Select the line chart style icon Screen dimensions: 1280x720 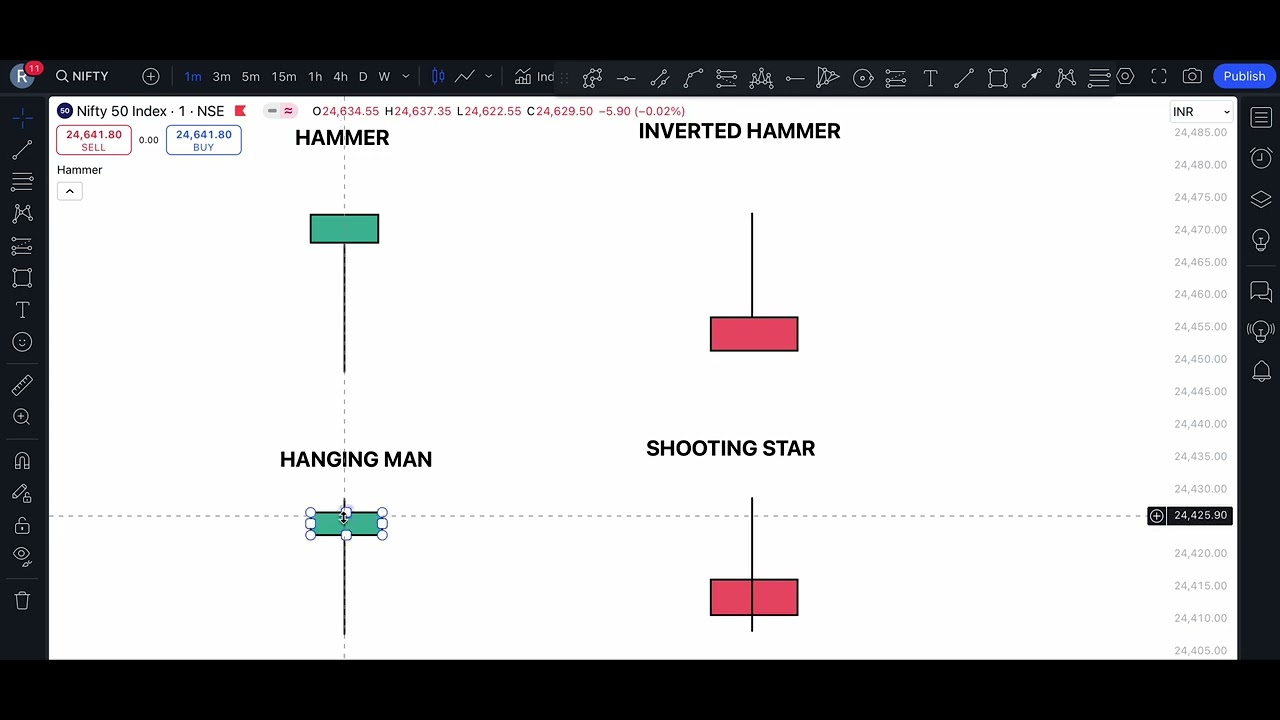pos(465,76)
